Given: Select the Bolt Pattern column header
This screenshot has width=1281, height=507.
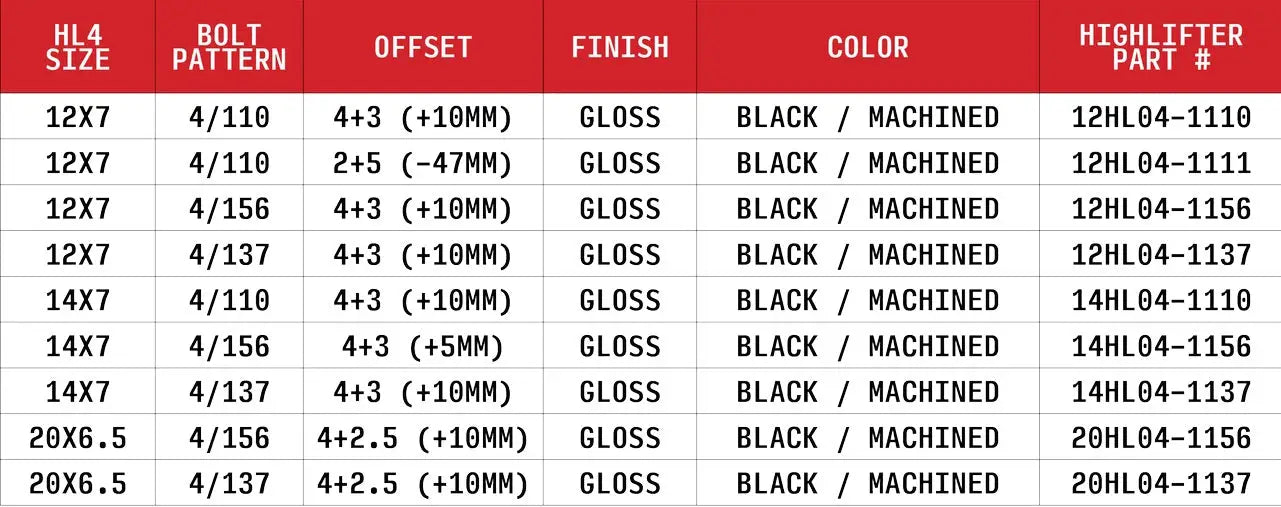Looking at the screenshot, I should [x=229, y=47].
